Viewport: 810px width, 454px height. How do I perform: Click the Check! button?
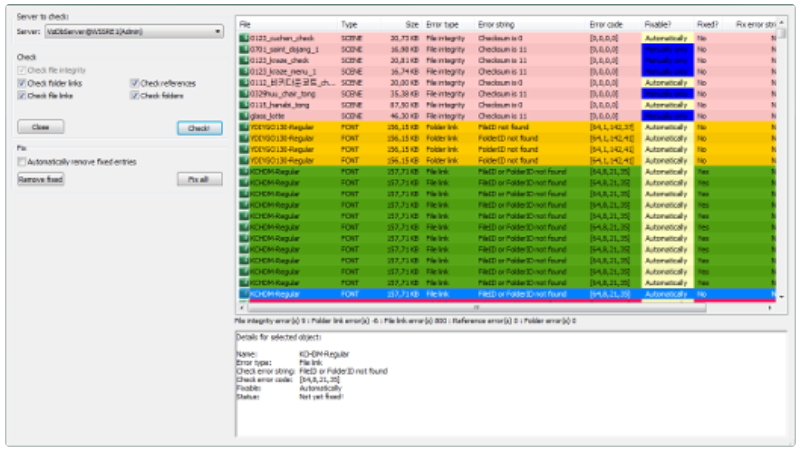tap(200, 128)
